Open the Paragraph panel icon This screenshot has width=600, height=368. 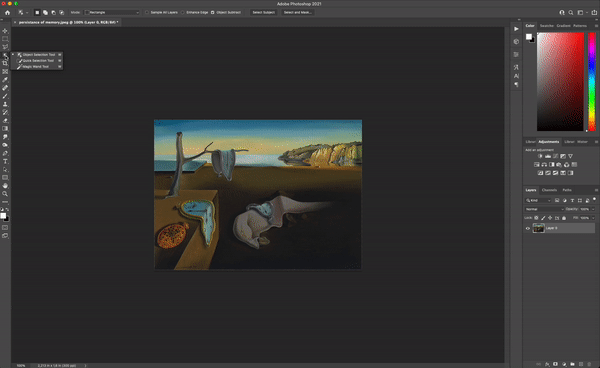(x=516, y=84)
